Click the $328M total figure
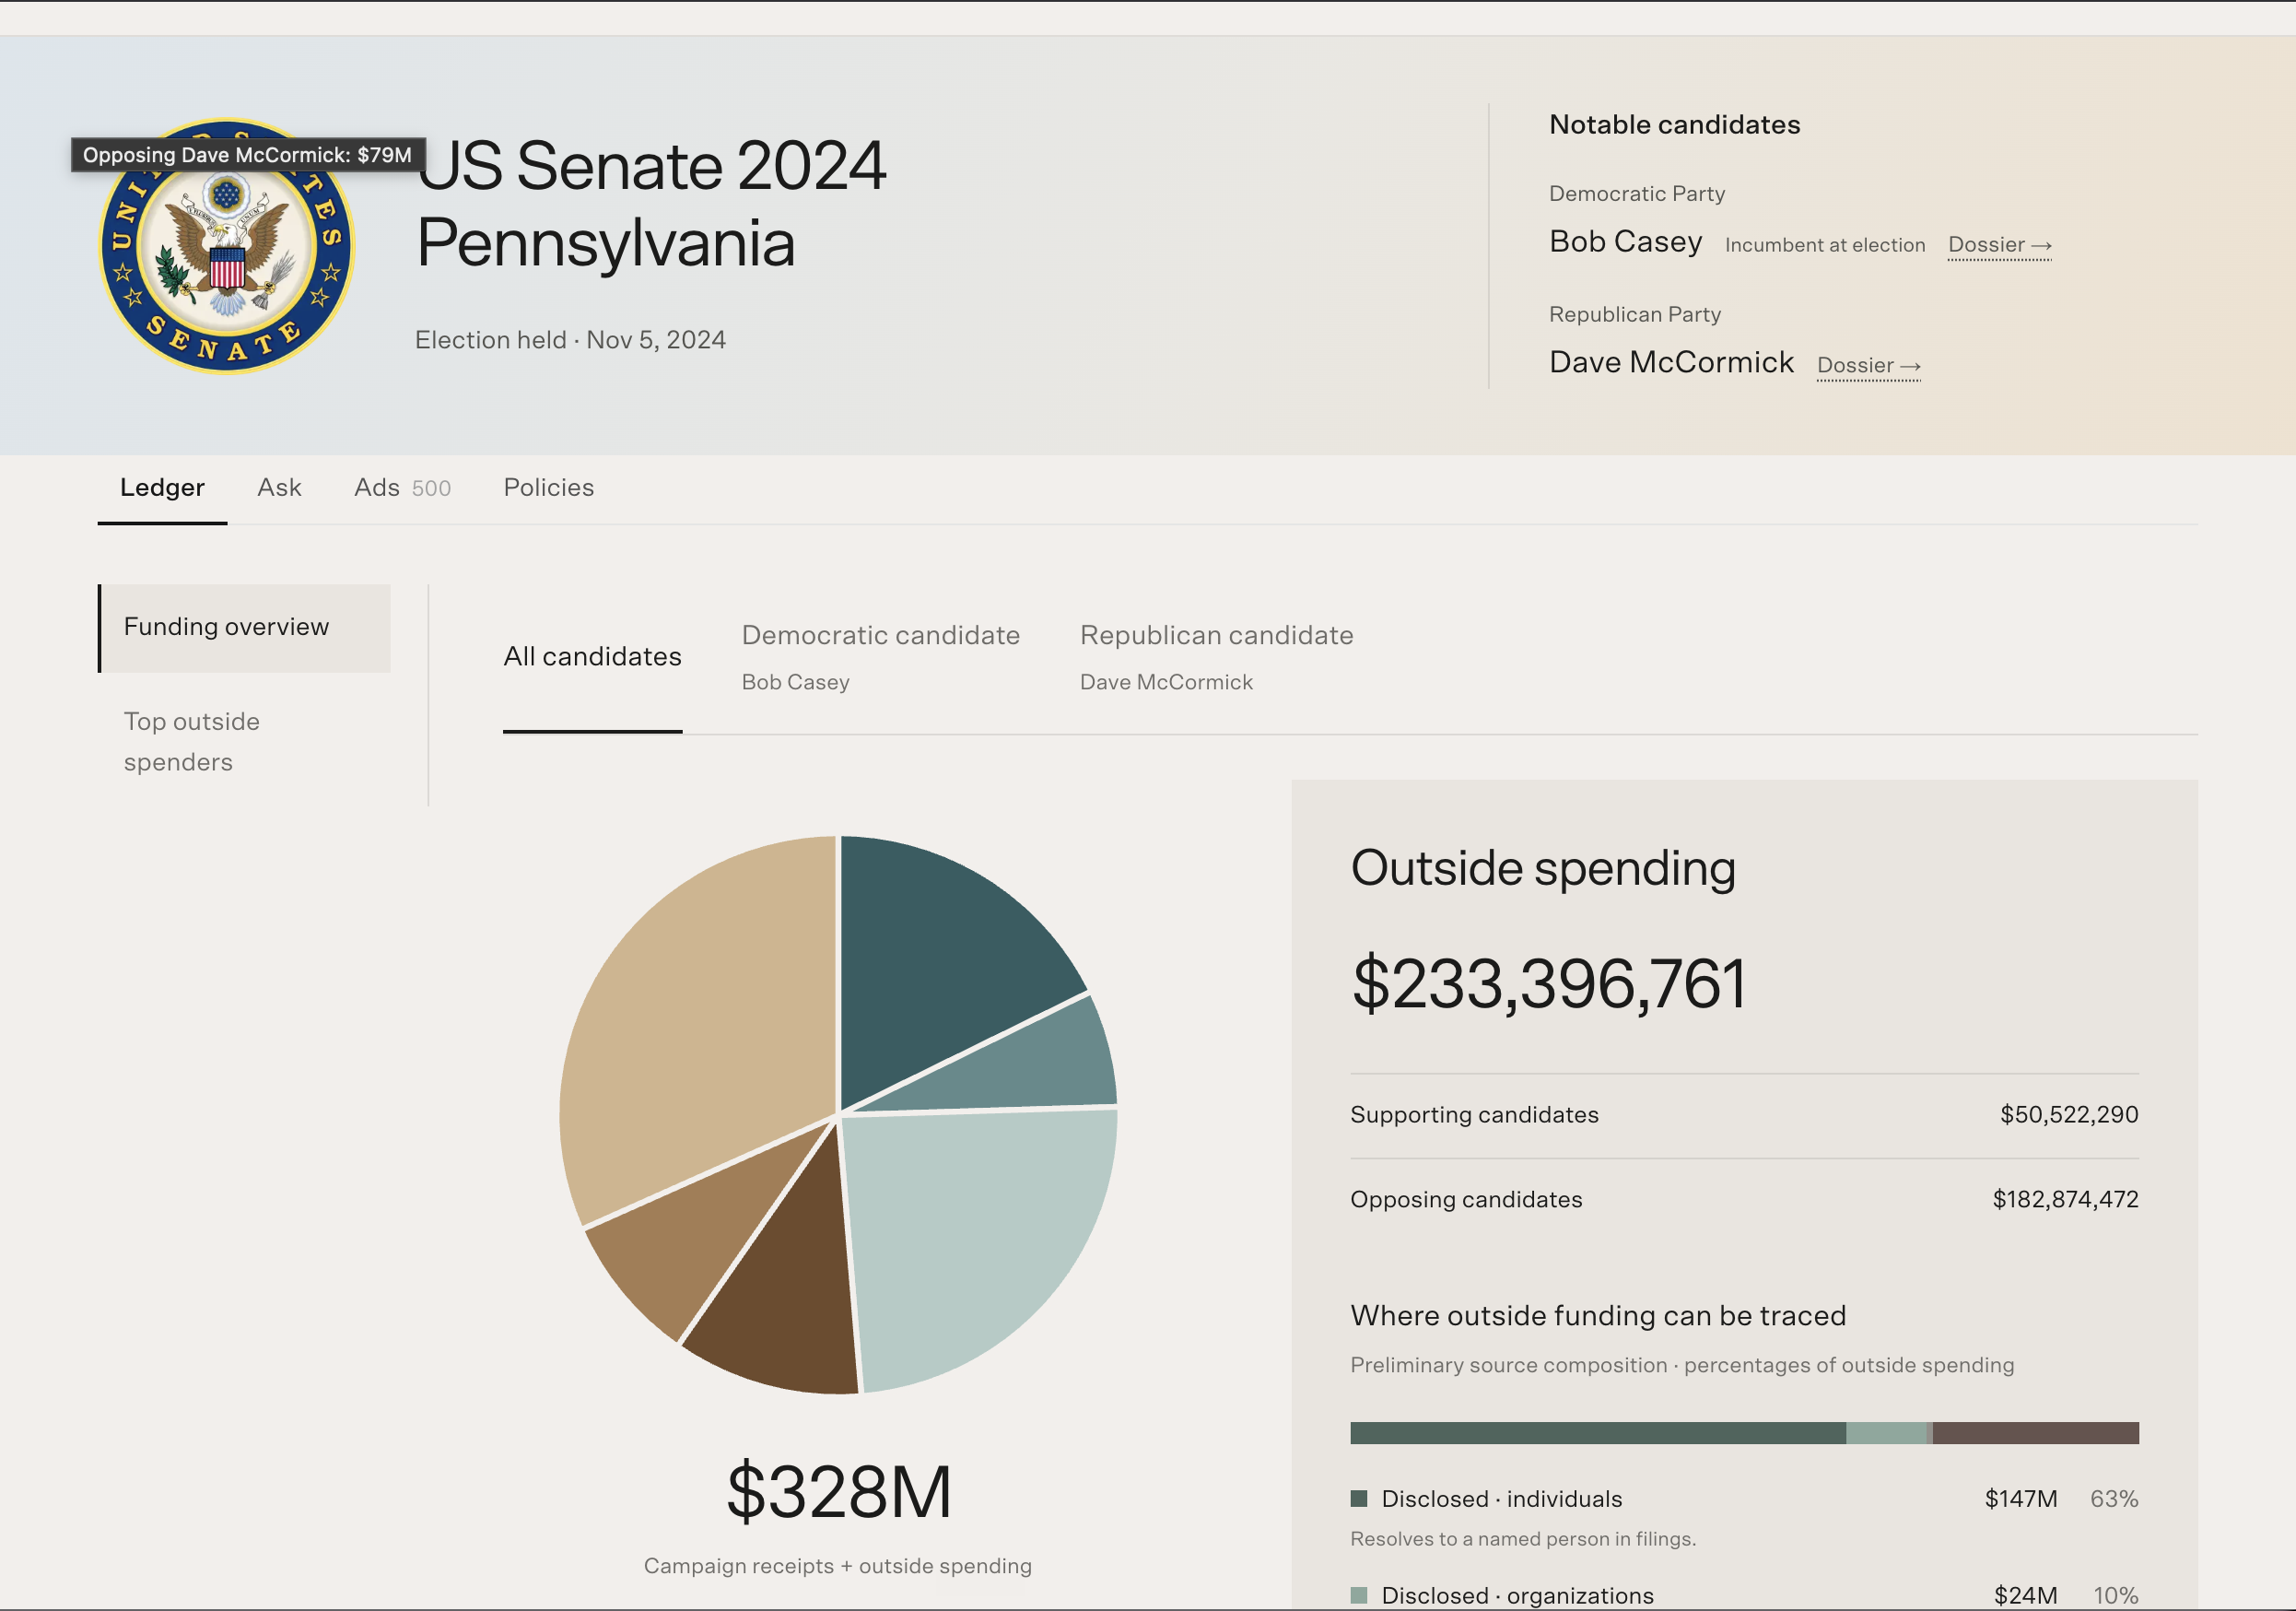The height and width of the screenshot is (1611, 2296). (x=839, y=1492)
